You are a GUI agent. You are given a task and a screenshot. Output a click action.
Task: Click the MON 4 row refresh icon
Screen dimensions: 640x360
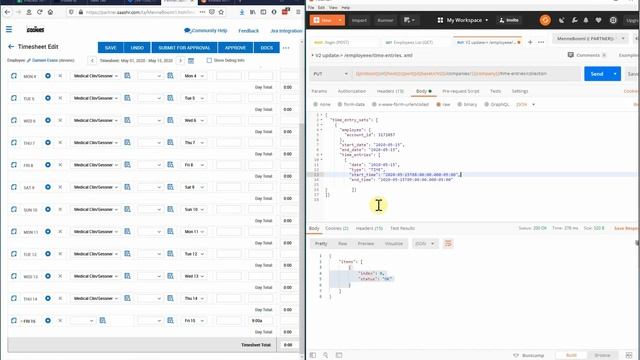pos(14,76)
